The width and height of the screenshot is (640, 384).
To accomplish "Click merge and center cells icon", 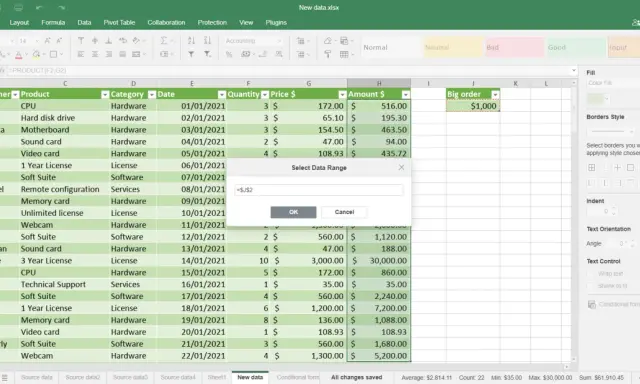I will pyautogui.click(x=136, y=54).
